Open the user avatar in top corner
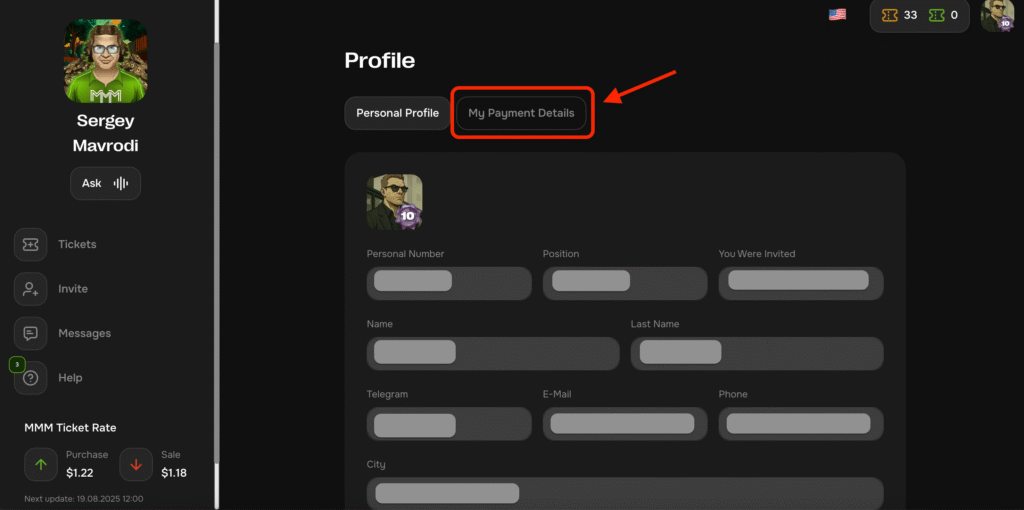The image size is (1024, 510). click(x=996, y=15)
